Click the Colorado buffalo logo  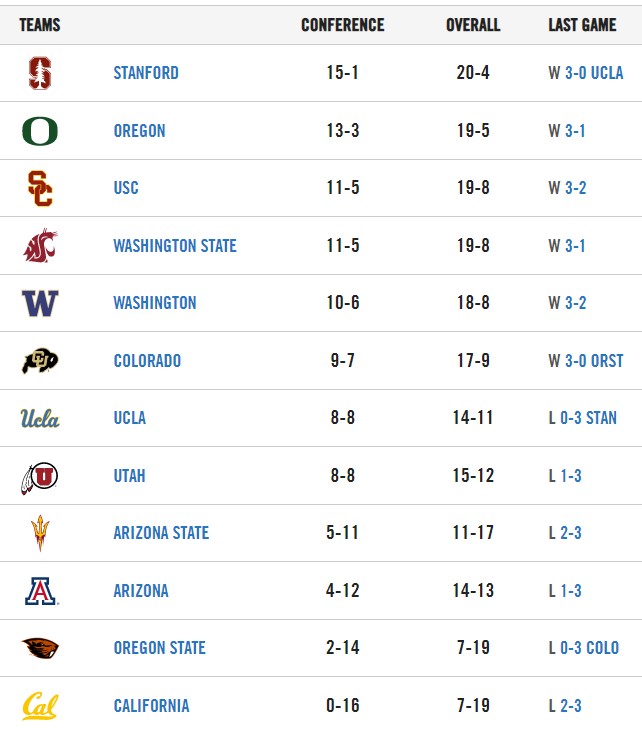coord(40,361)
